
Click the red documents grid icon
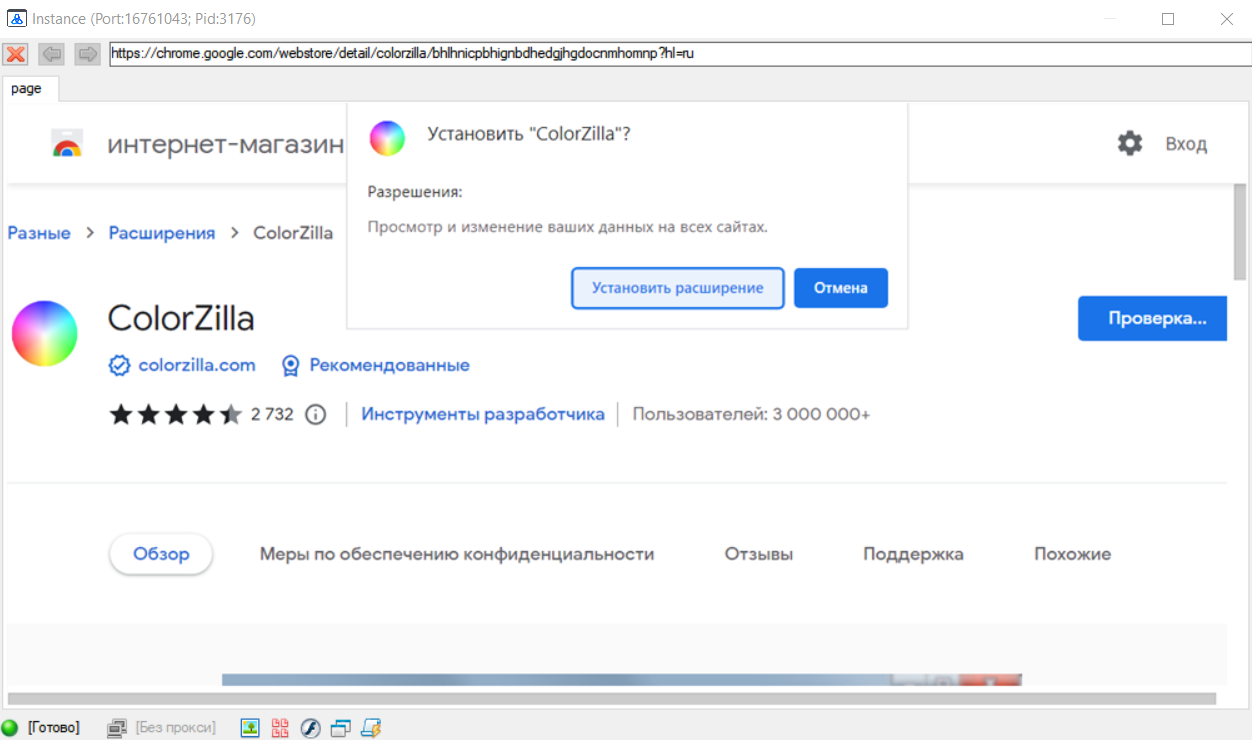click(280, 728)
